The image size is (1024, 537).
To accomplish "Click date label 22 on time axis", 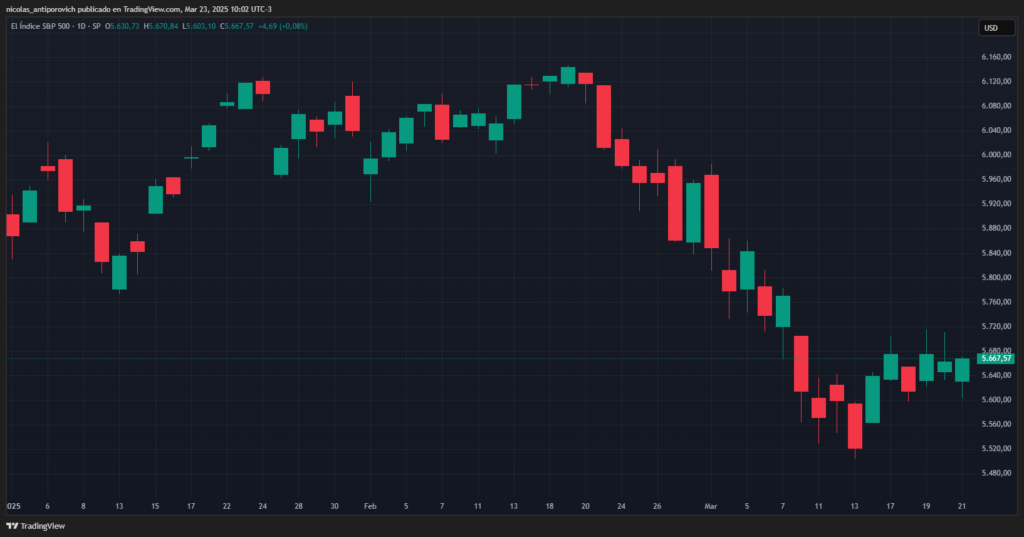I will [227, 506].
